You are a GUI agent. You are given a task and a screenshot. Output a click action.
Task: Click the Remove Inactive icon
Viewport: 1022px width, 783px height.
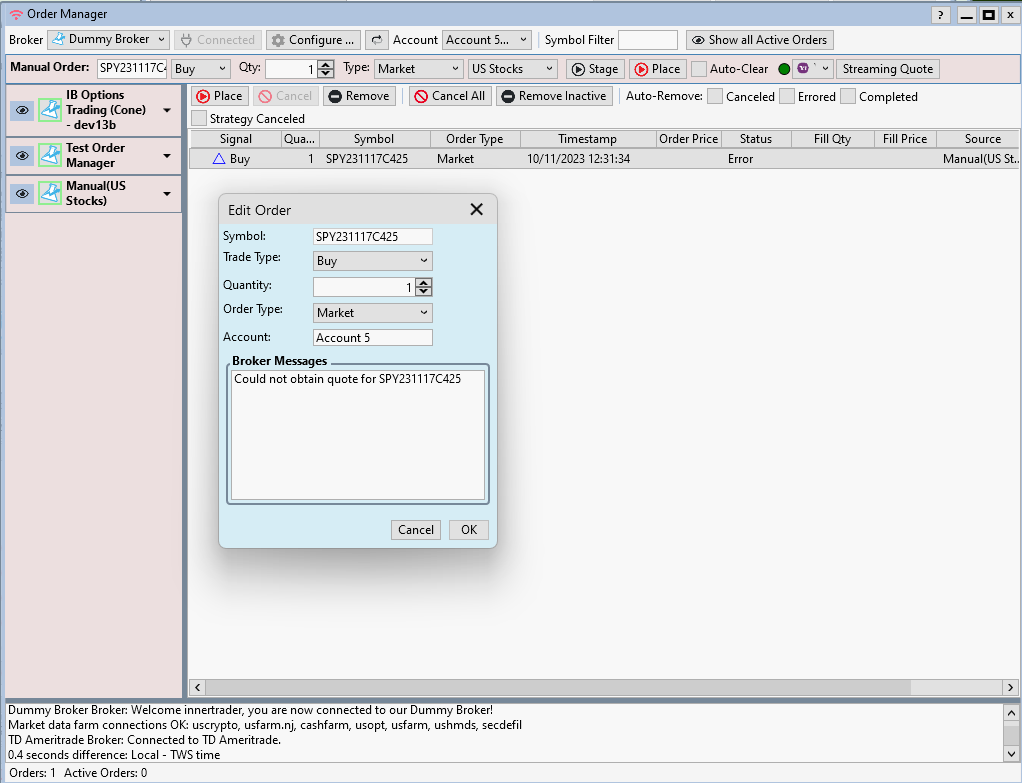click(508, 96)
